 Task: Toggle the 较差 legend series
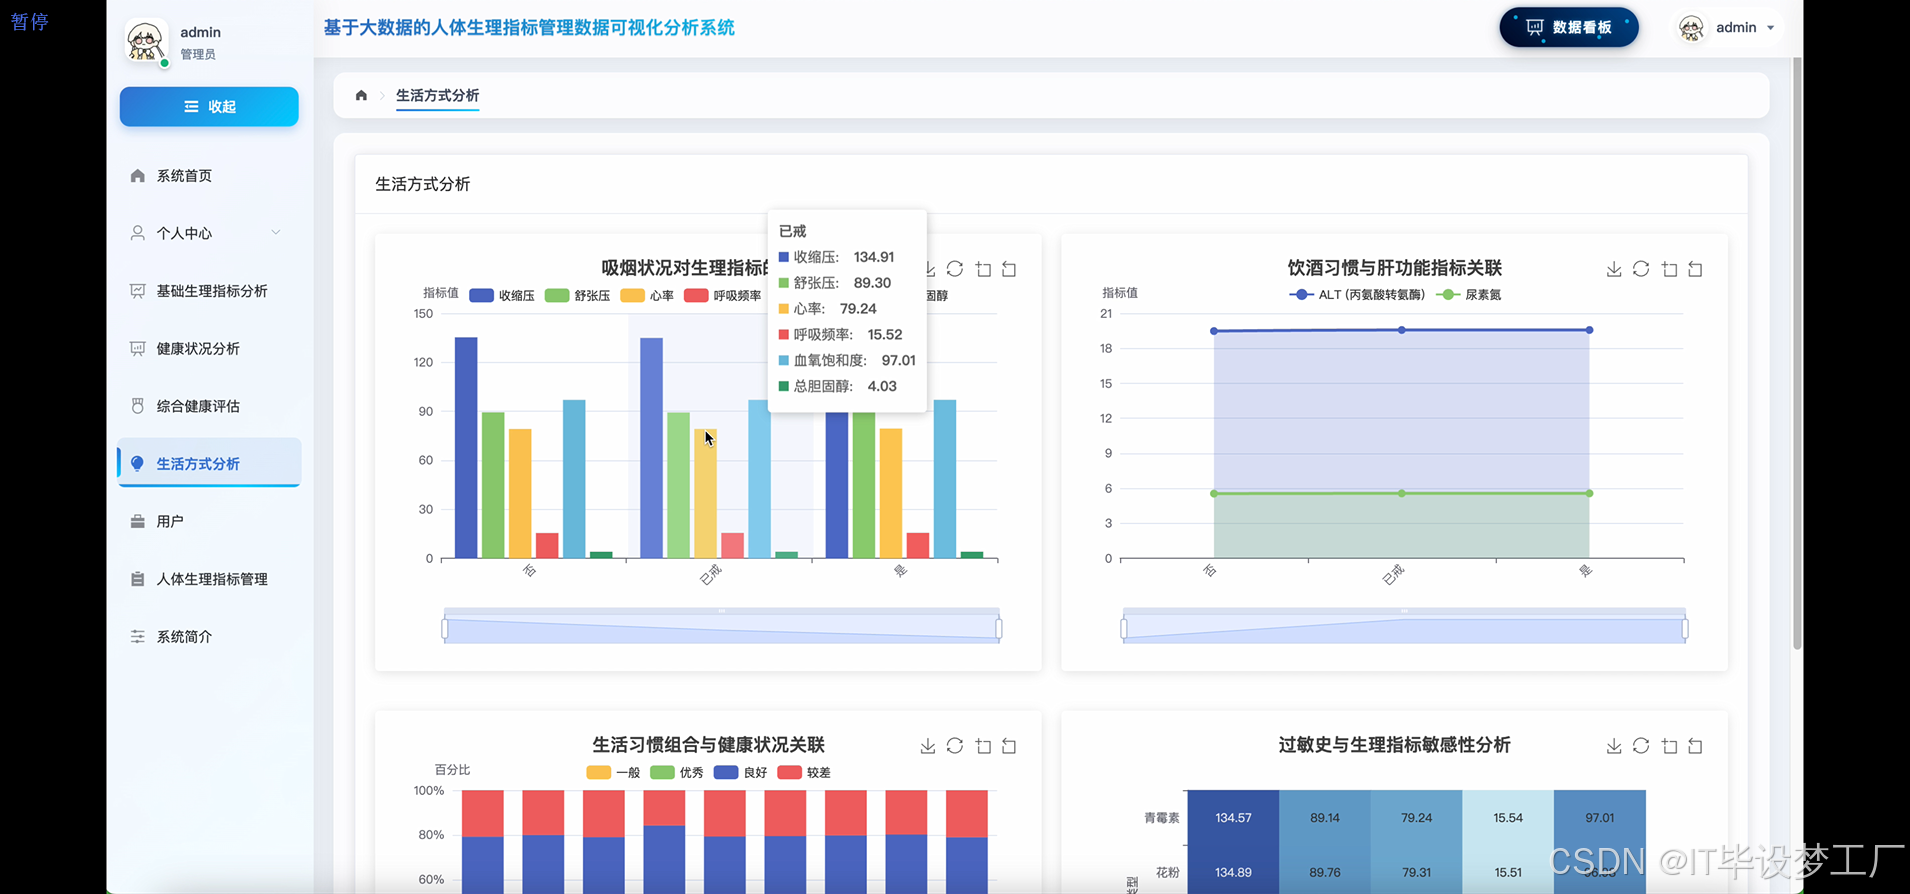(804, 773)
